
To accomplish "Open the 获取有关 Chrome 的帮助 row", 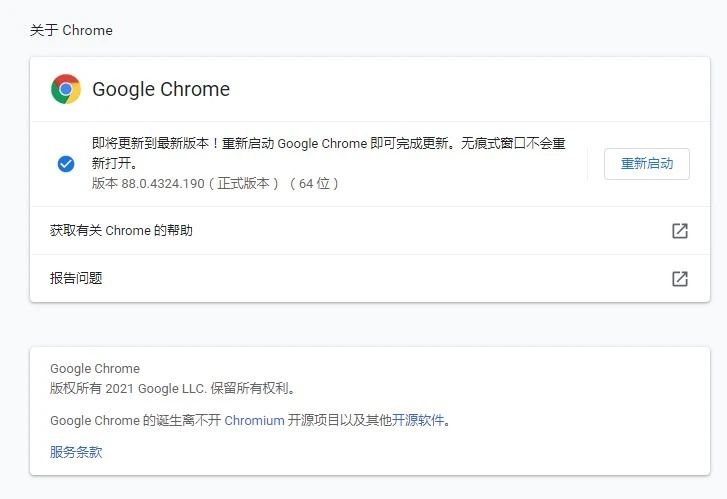I will pyautogui.click(x=370, y=230).
